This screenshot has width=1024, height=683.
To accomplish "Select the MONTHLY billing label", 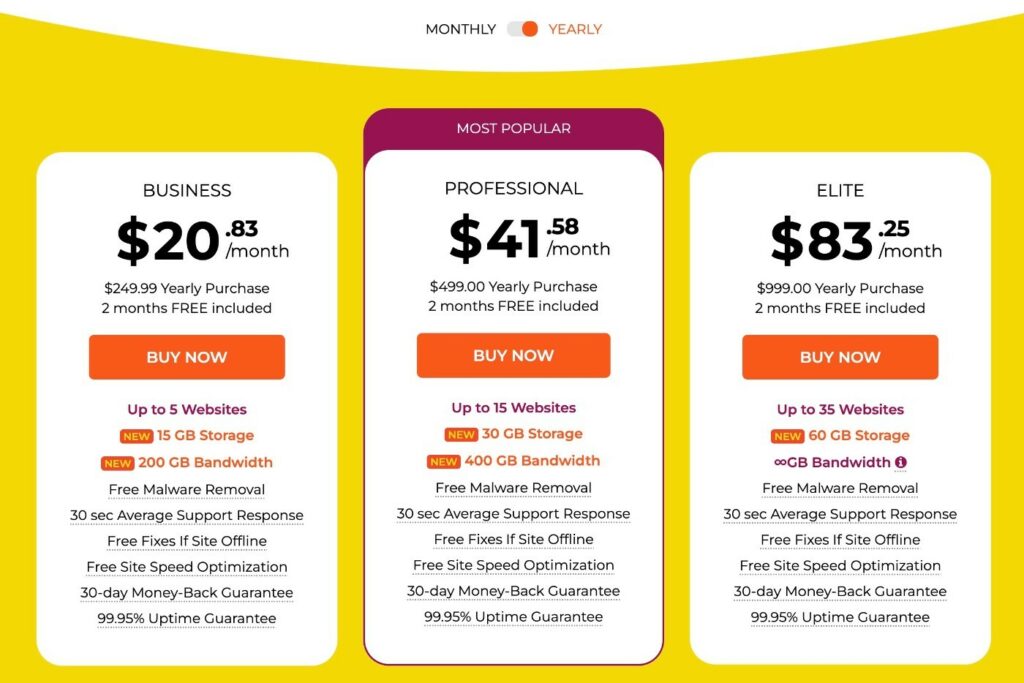I will [x=460, y=29].
